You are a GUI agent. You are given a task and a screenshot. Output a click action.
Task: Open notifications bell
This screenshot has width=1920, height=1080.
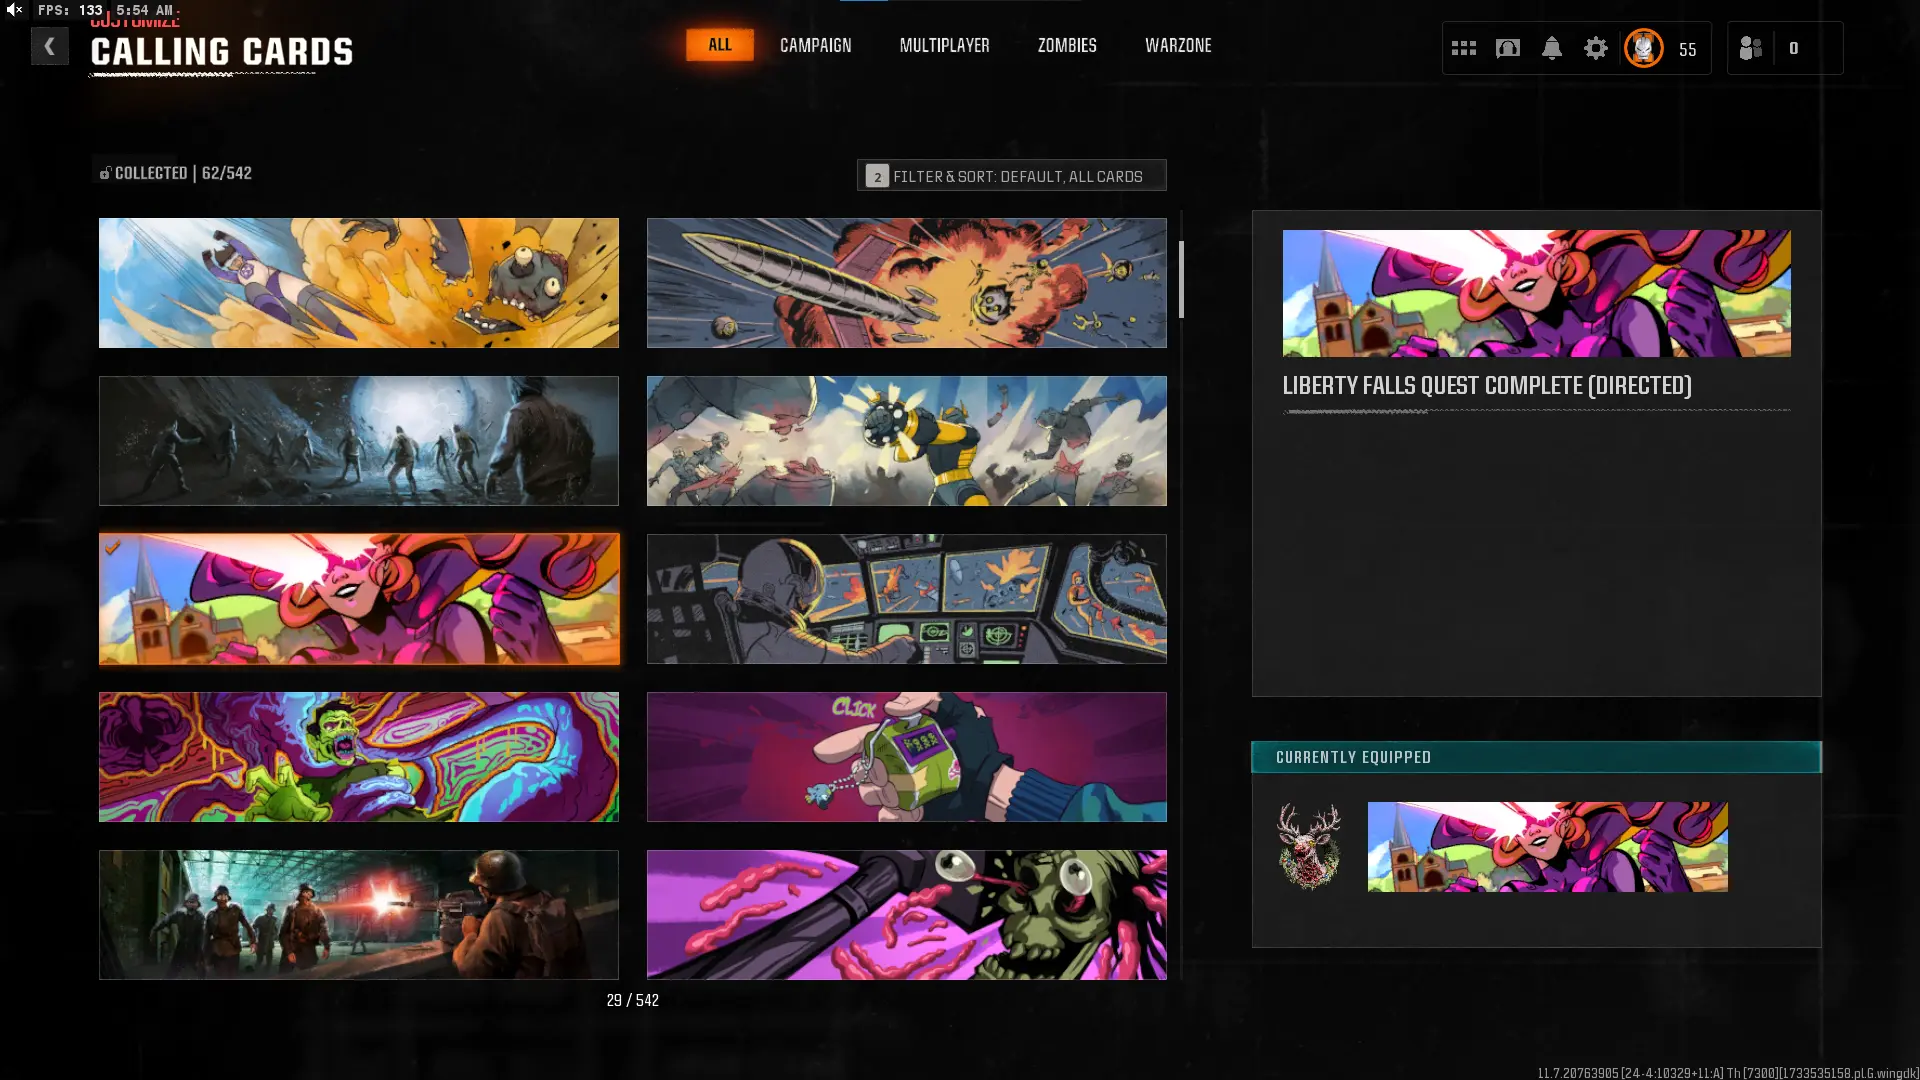1552,48
